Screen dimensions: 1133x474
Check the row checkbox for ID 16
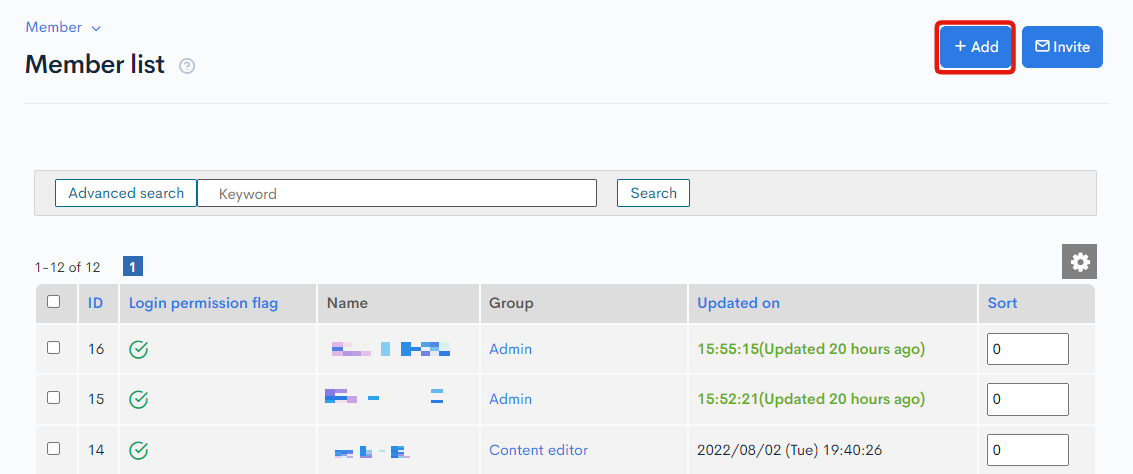click(53, 348)
